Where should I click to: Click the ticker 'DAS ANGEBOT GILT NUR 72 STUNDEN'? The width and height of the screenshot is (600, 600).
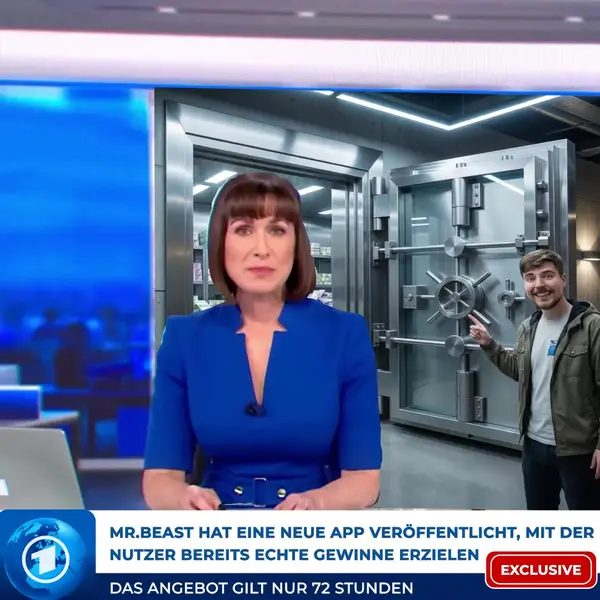pyautogui.click(x=261, y=587)
